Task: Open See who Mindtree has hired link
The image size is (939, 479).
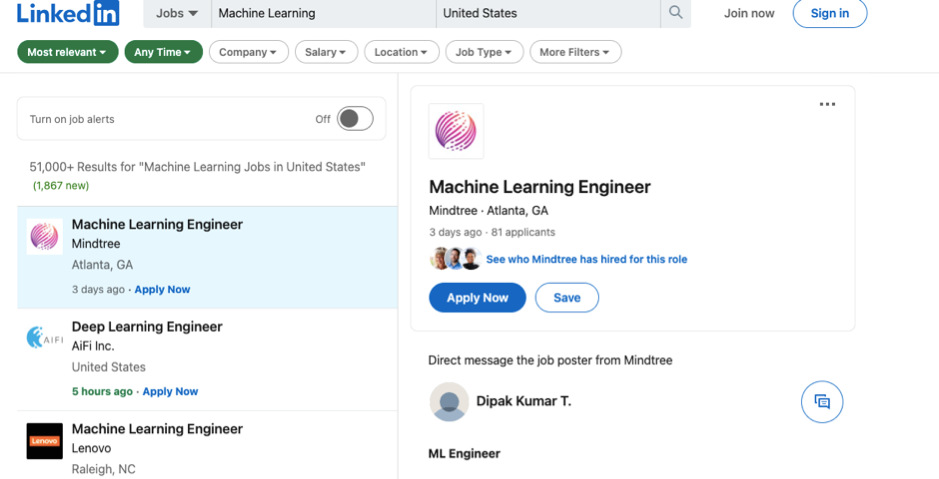Action: pos(586,259)
